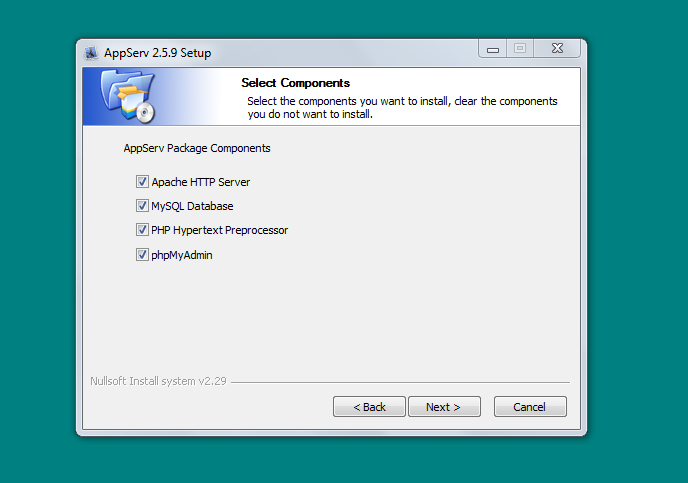
Task: Minimize the AppServ Setup window
Action: (493, 49)
